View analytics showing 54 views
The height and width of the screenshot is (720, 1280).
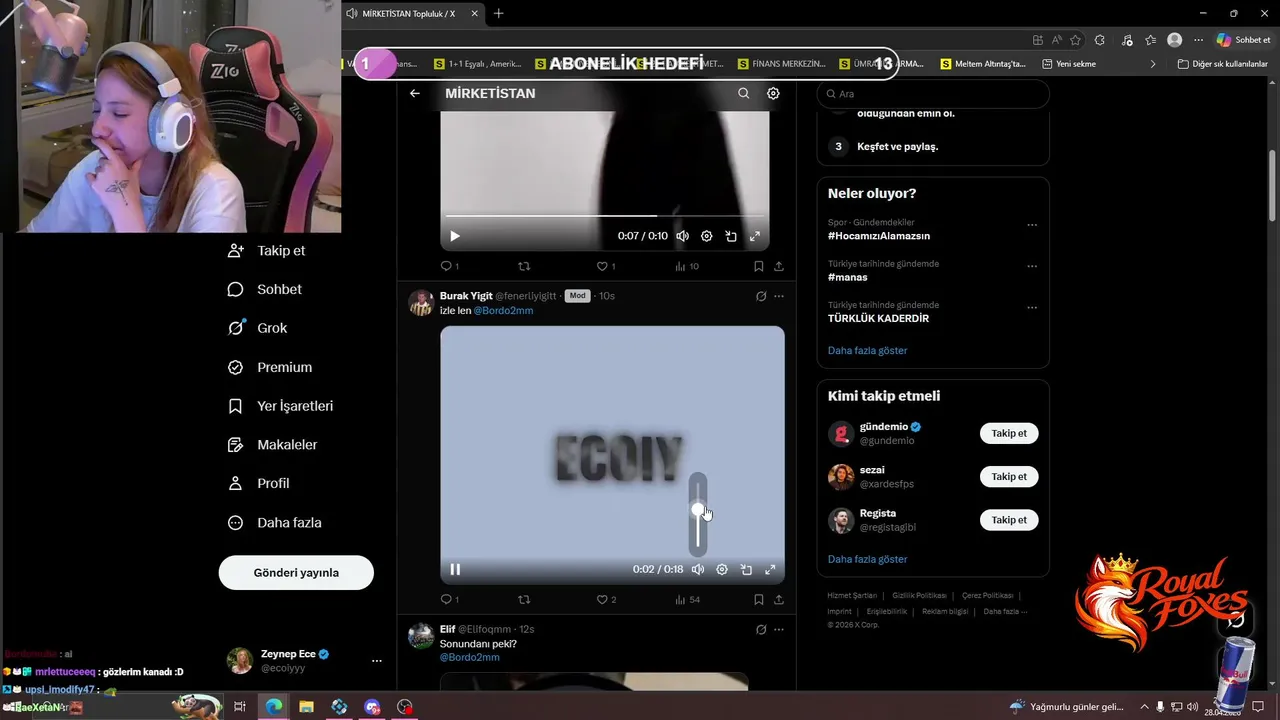pyautogui.click(x=687, y=599)
